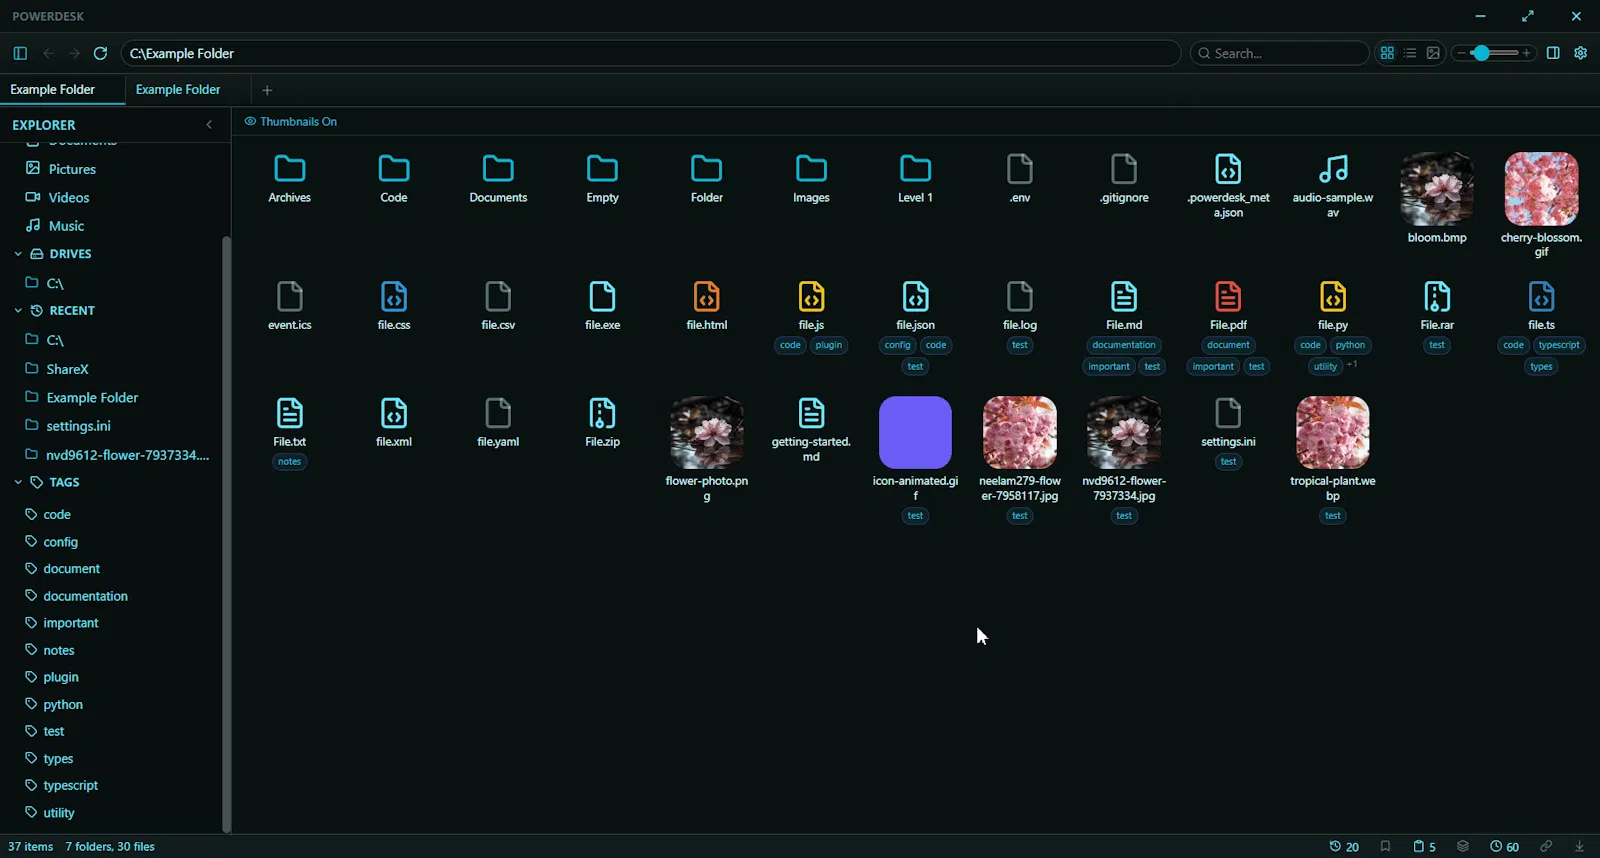Collapse the DRIVES section
This screenshot has width=1600, height=858.
tap(18, 254)
